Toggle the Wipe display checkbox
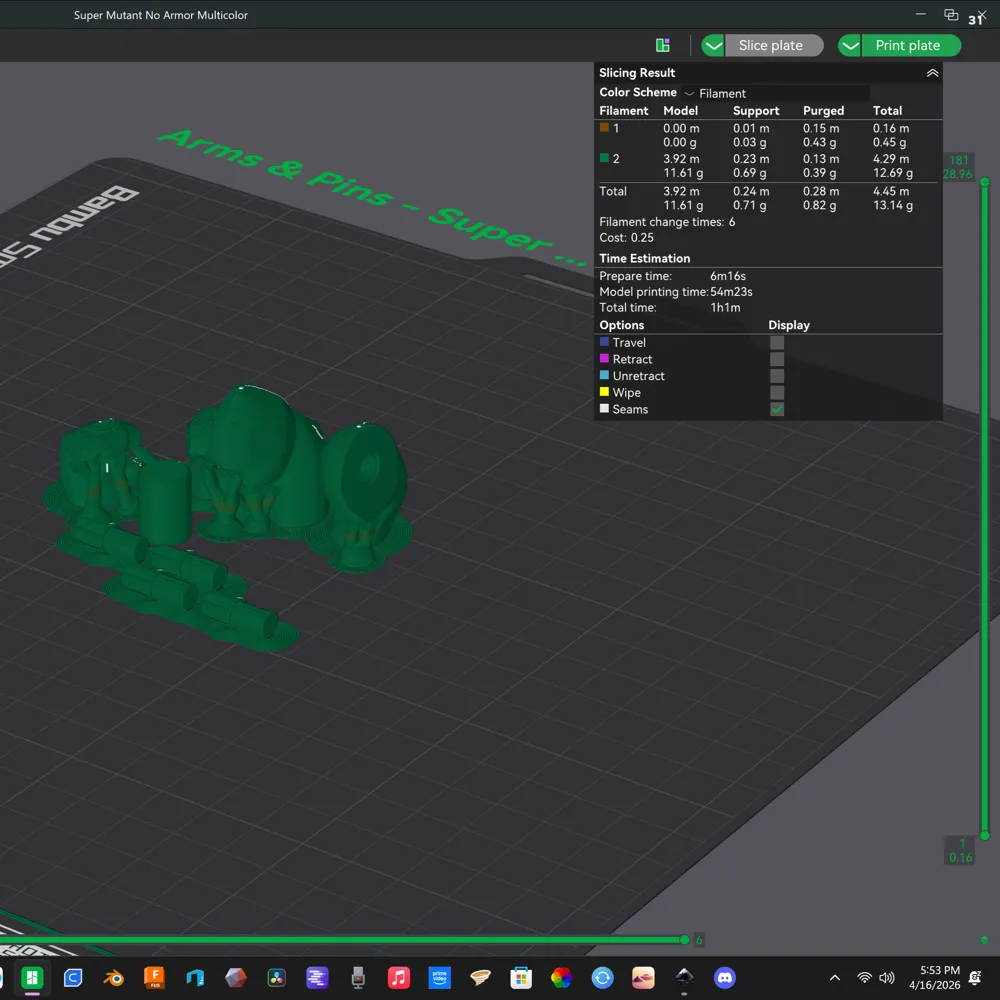1000x1000 pixels. coord(777,392)
